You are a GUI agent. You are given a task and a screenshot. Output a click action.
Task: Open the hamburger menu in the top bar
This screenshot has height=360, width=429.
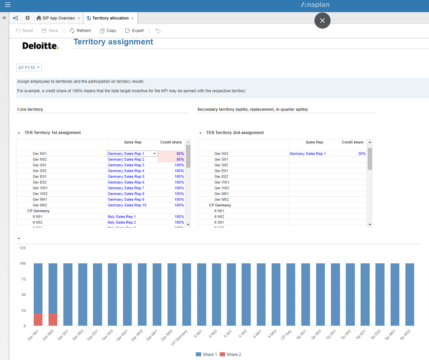click(7, 4)
